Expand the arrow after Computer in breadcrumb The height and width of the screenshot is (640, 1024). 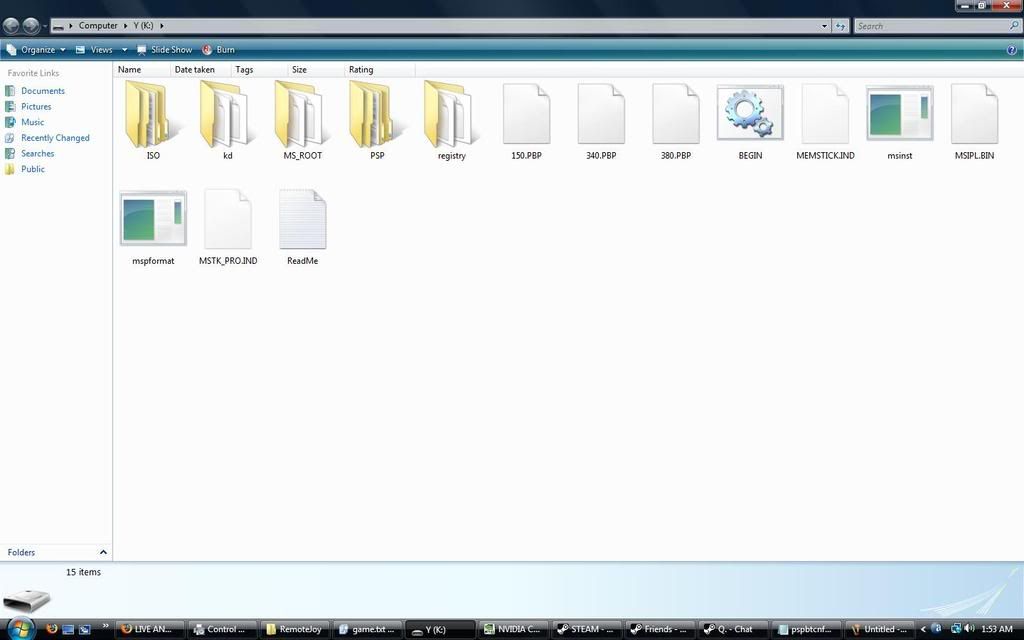(125, 25)
